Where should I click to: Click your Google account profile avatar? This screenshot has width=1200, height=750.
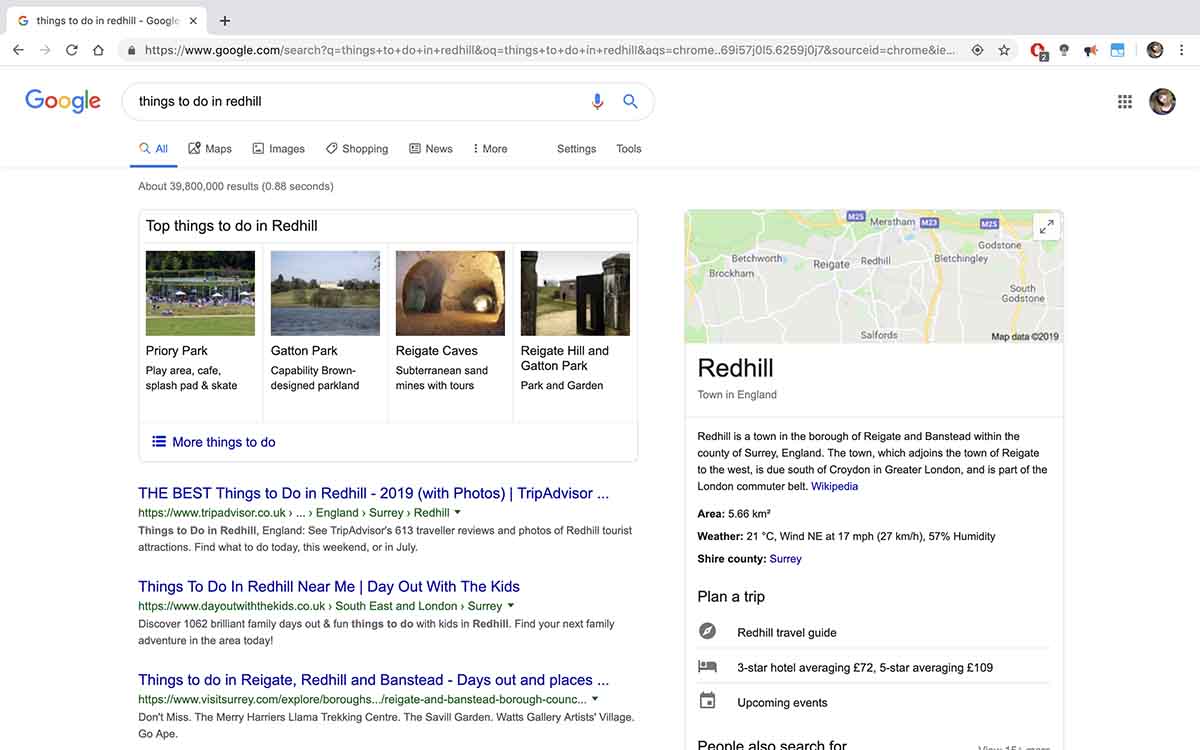click(x=1162, y=101)
